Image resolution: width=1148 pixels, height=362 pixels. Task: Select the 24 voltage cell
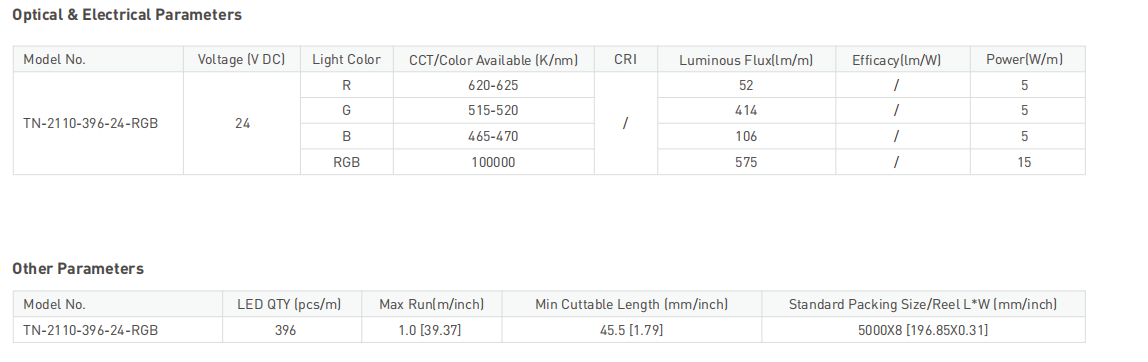click(x=242, y=124)
